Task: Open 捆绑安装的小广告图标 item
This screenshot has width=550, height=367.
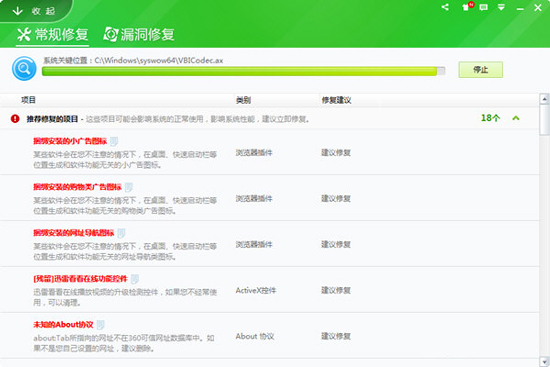Action: [70, 141]
